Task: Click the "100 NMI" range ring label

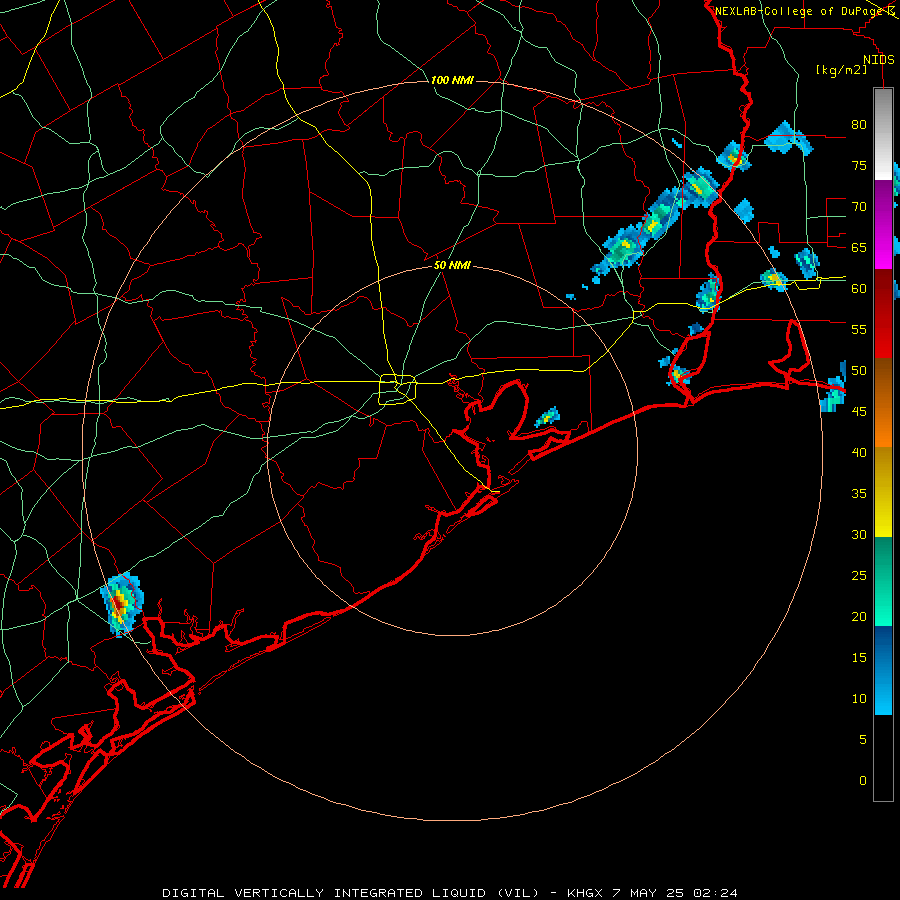Action: [452, 80]
